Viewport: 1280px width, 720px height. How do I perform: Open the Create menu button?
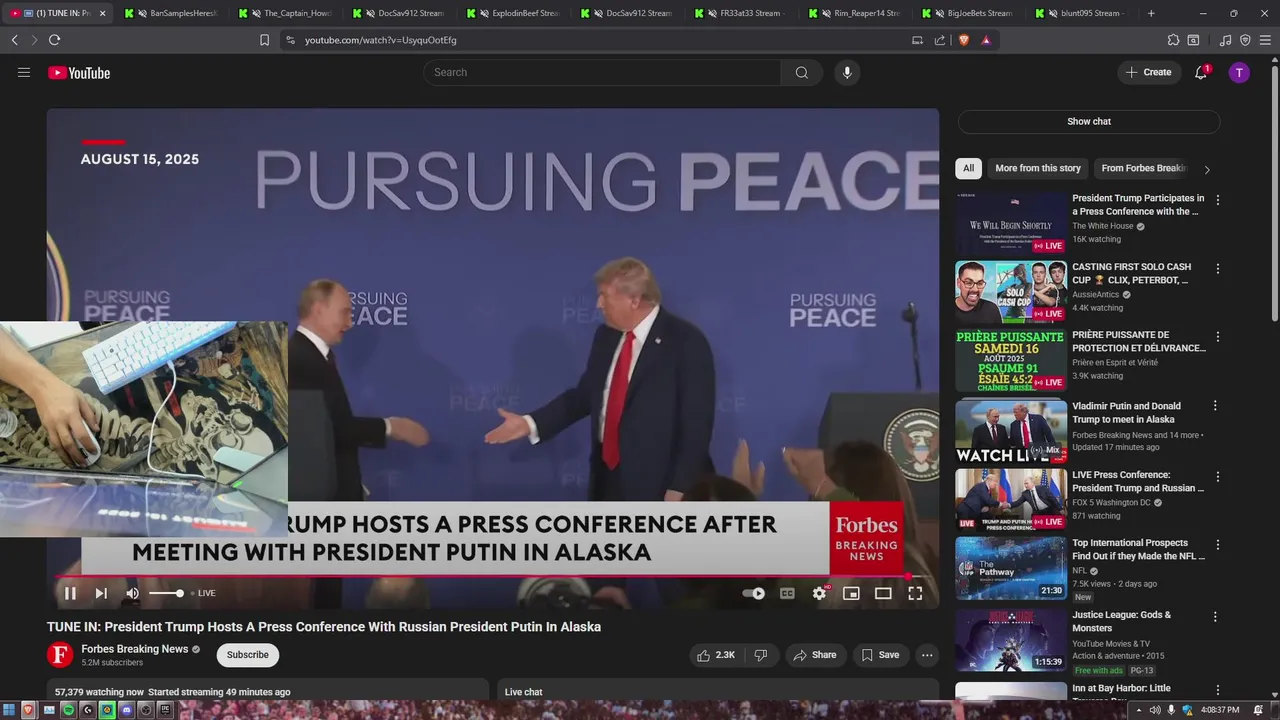1148,72
